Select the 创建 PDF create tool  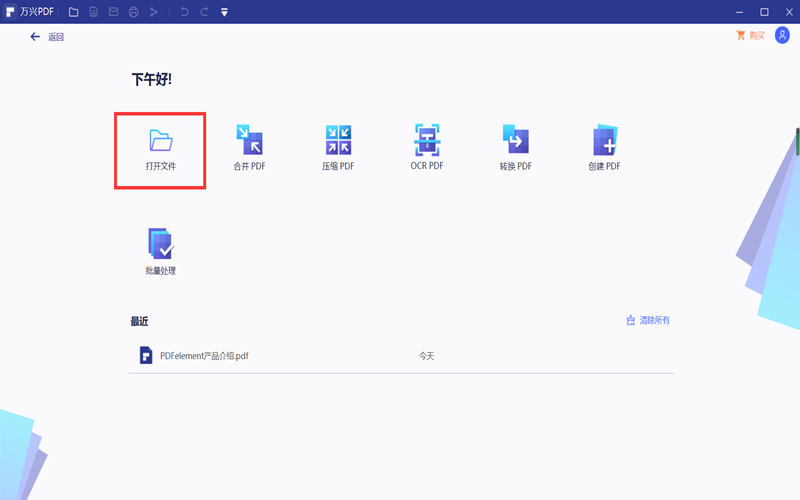604,140
